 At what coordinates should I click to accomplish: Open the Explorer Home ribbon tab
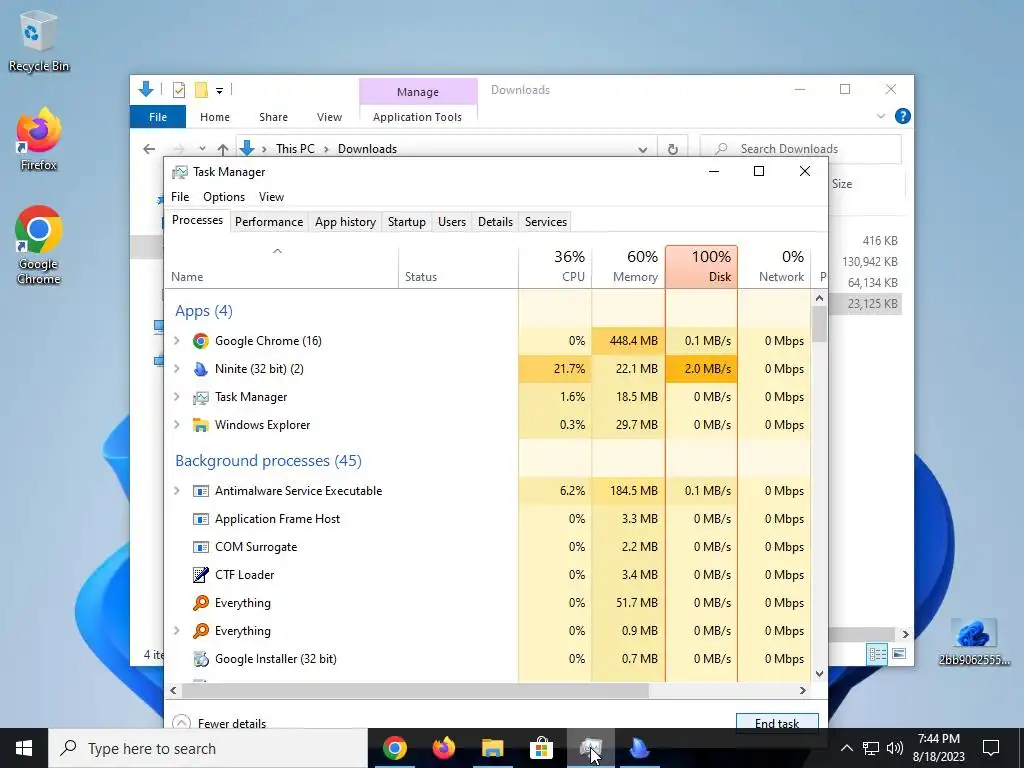tap(215, 117)
